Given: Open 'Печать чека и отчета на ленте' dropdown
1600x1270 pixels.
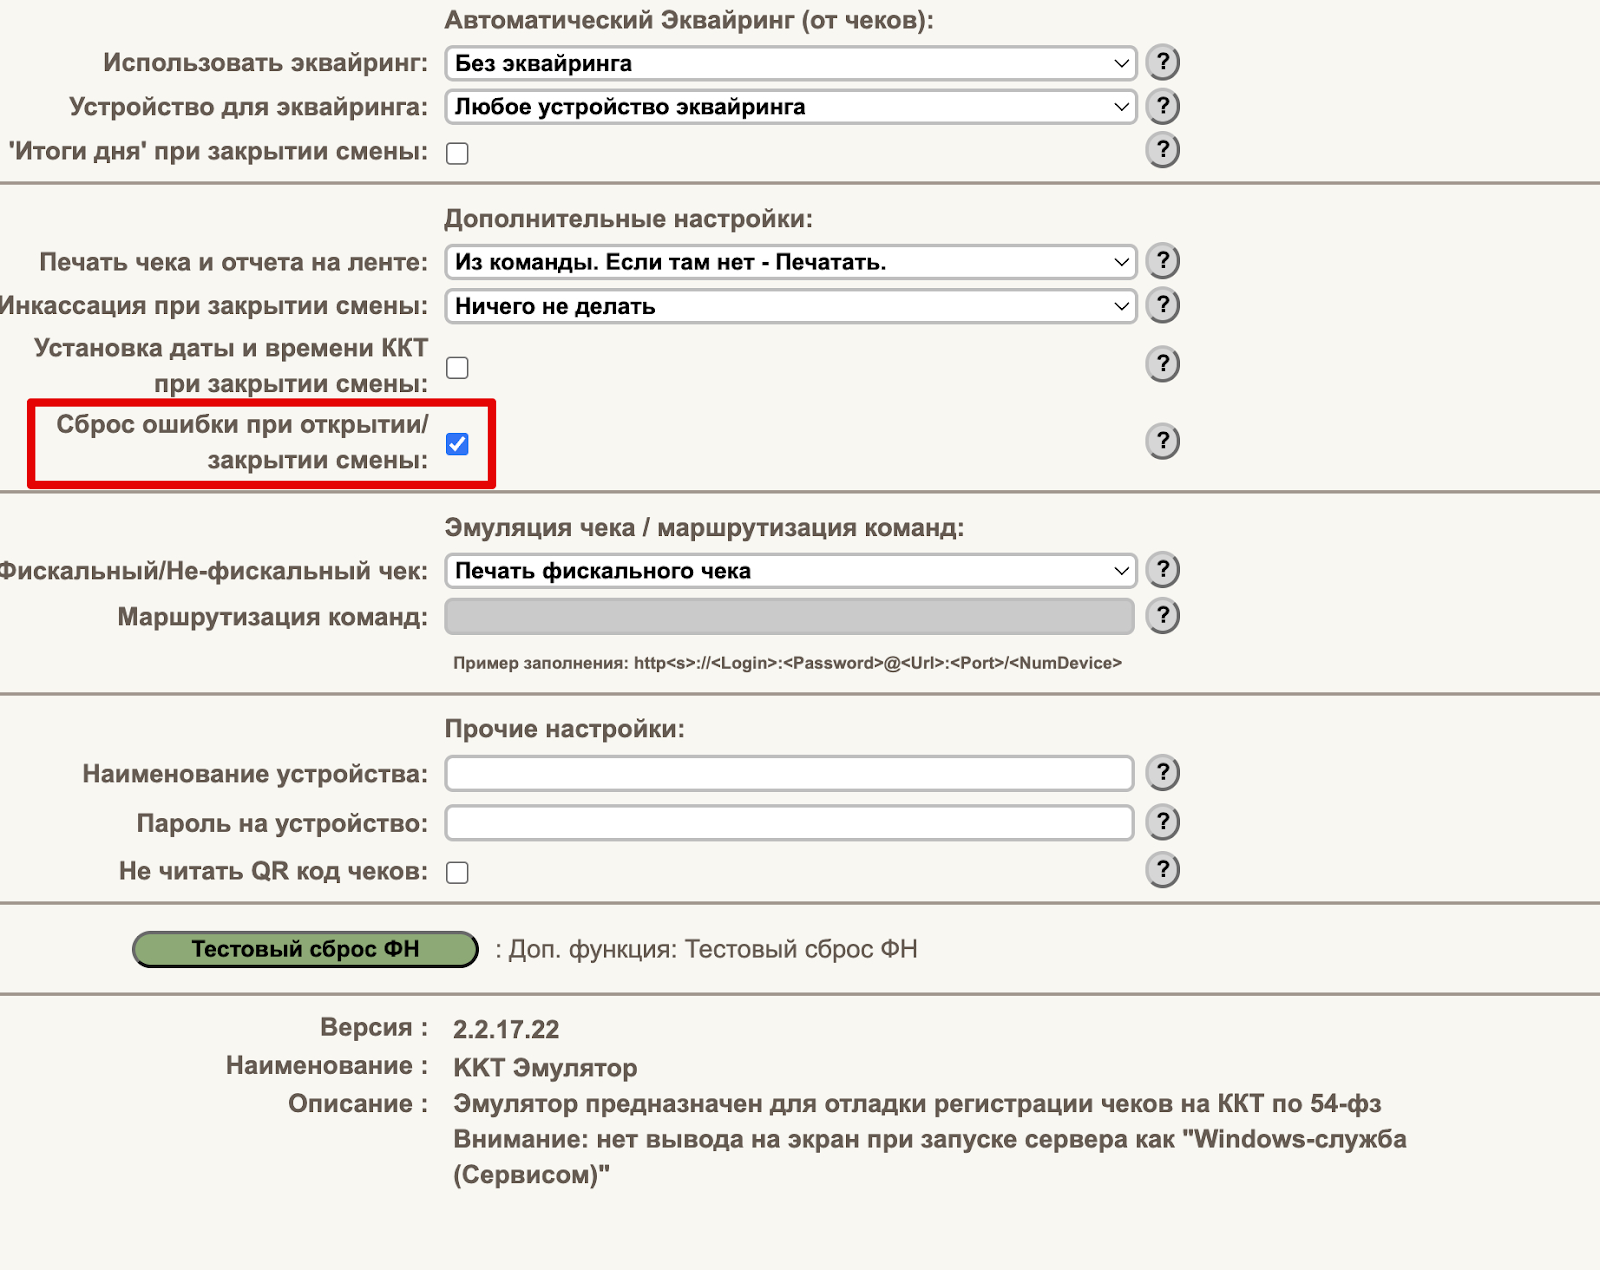Looking at the screenshot, I should pyautogui.click(x=790, y=262).
